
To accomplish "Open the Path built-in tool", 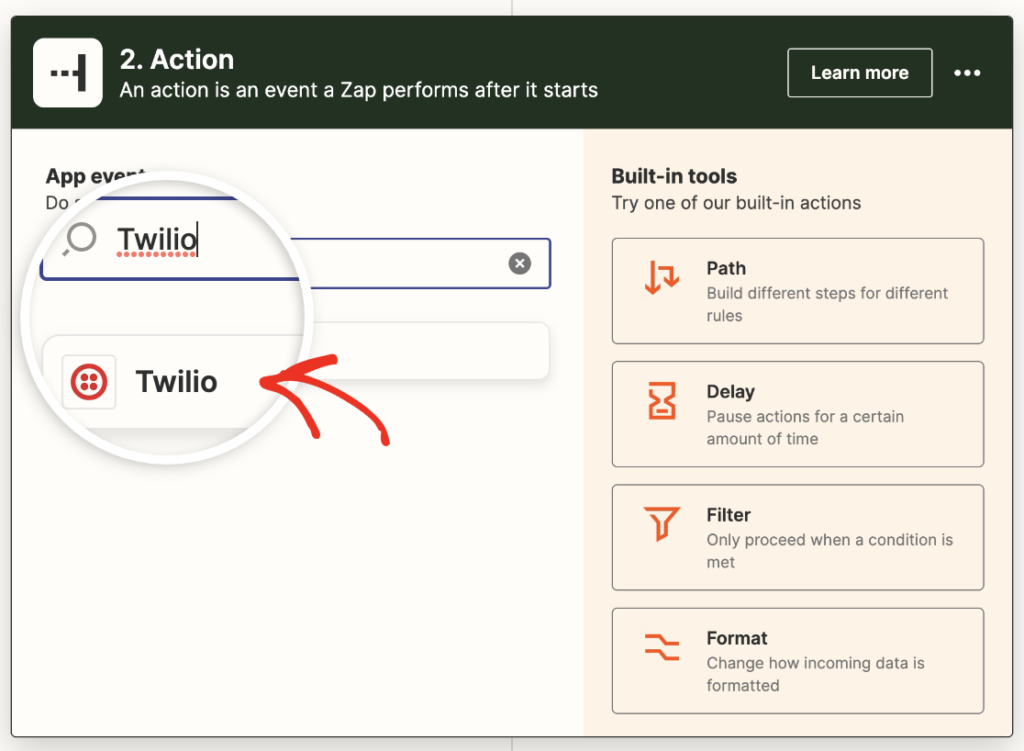I will (797, 291).
